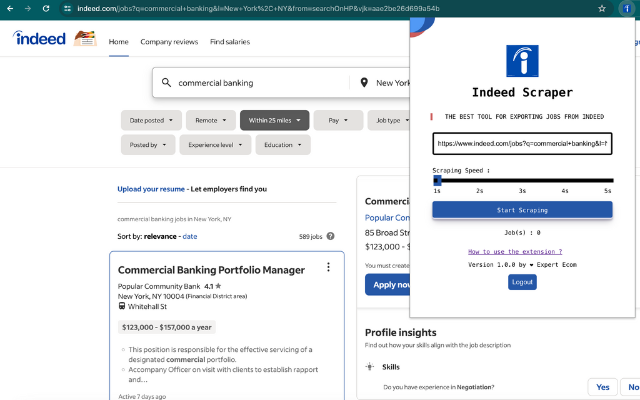Click the '589 jobs' count text
This screenshot has width=640, height=400.
click(x=311, y=236)
